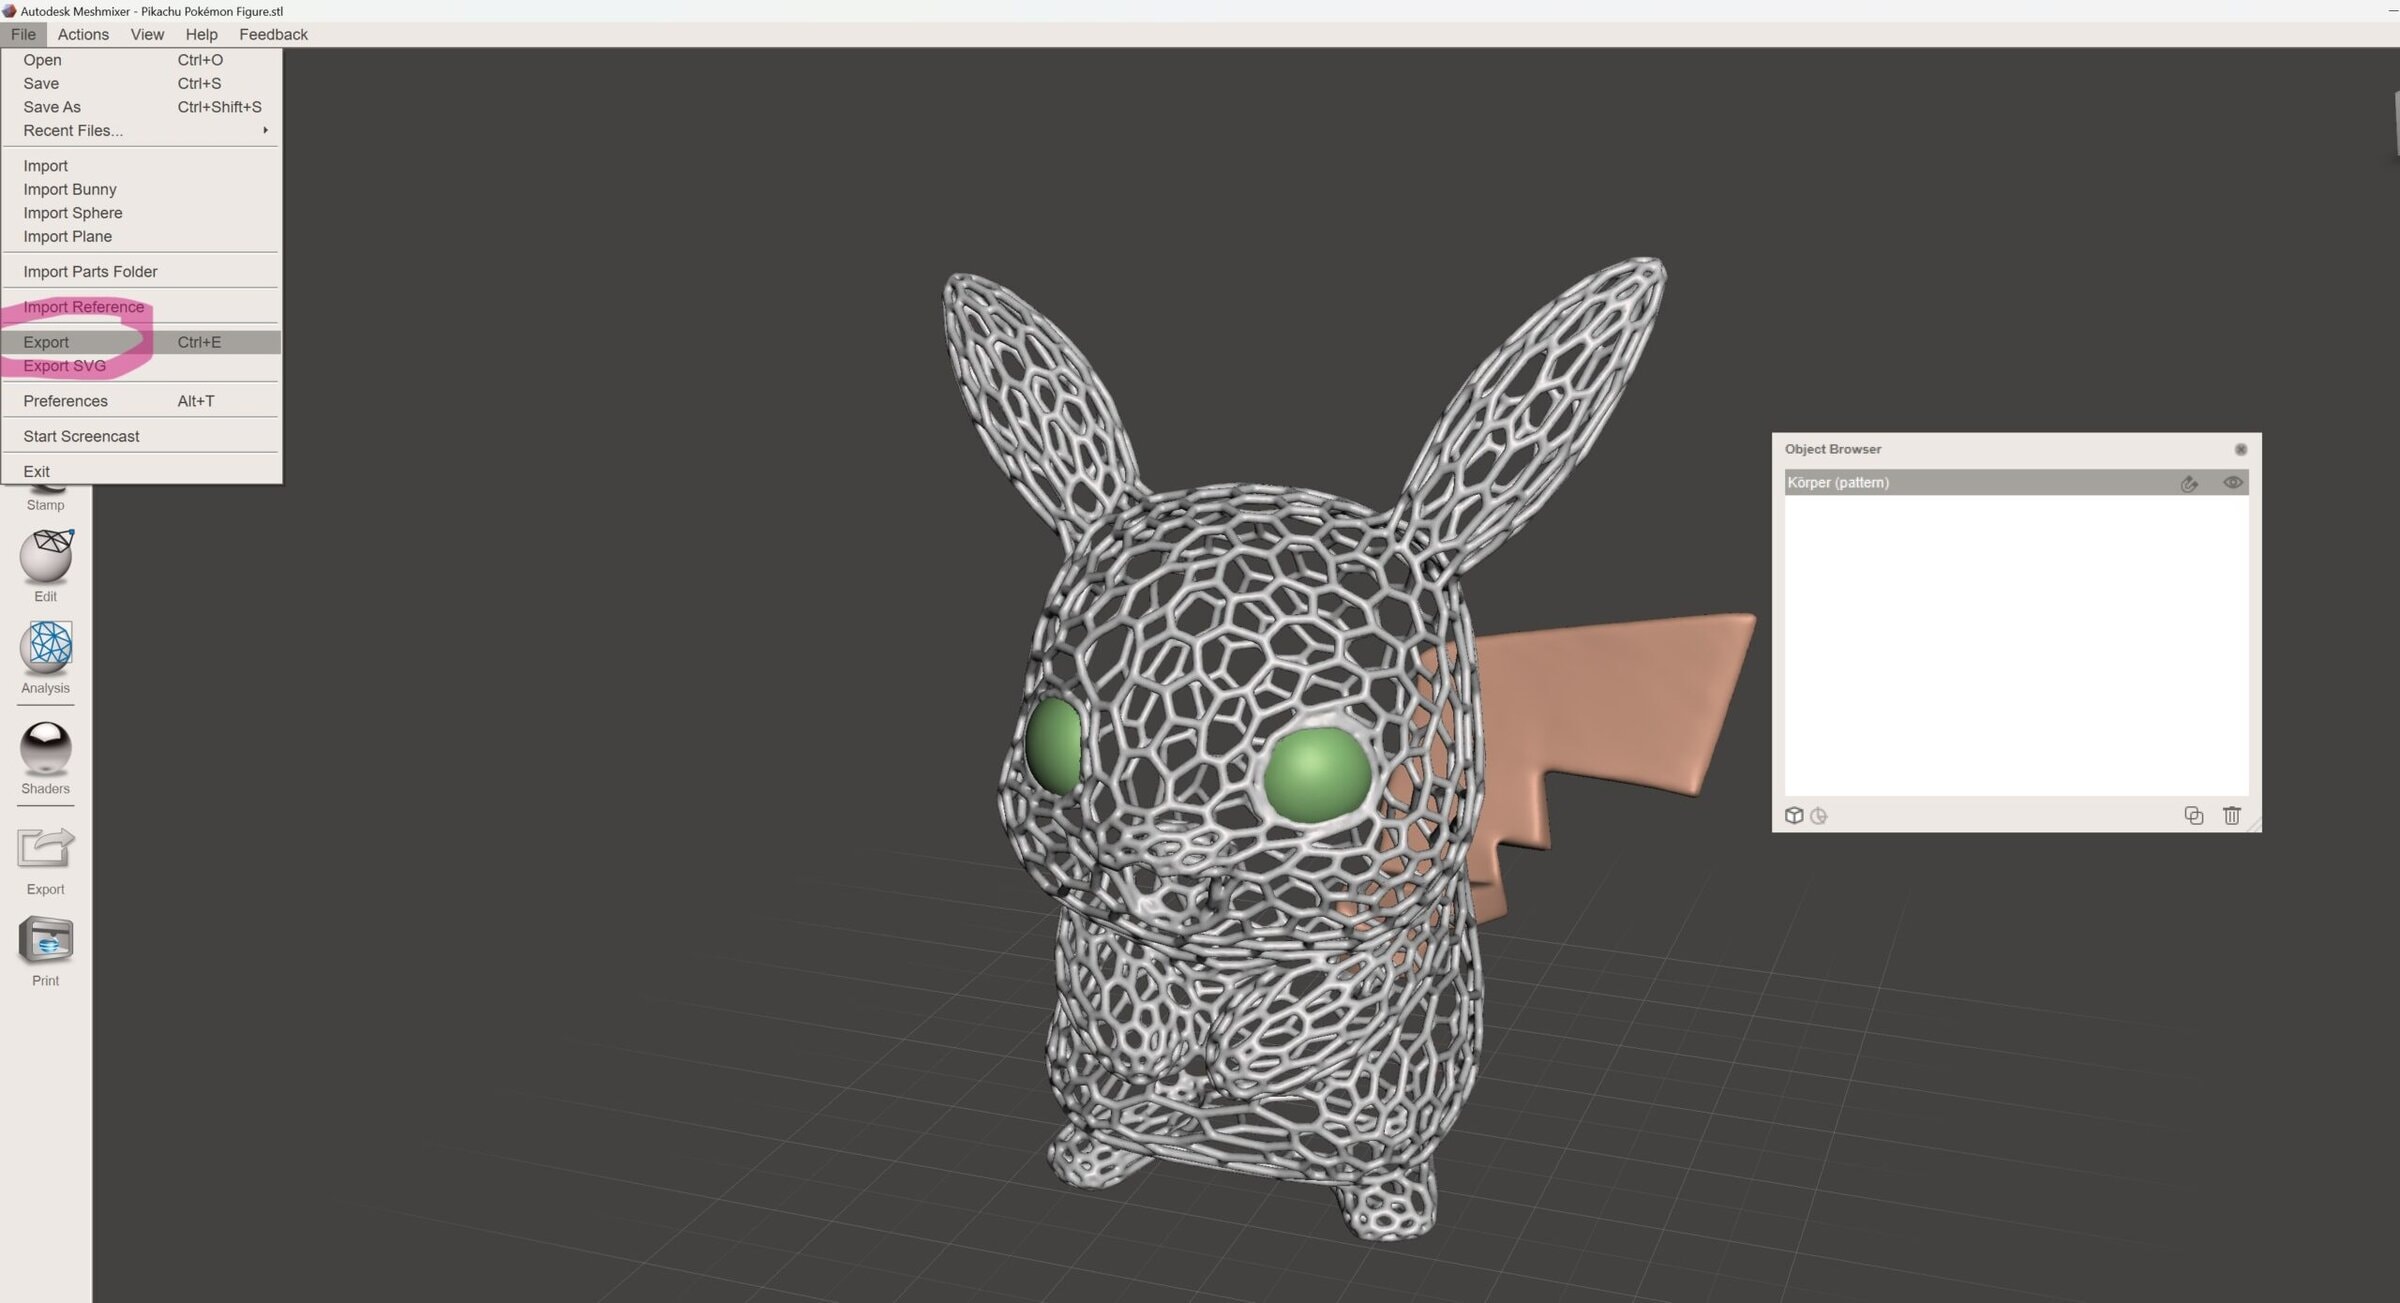
Task: Duplicate object in Object Browser
Action: point(2193,816)
